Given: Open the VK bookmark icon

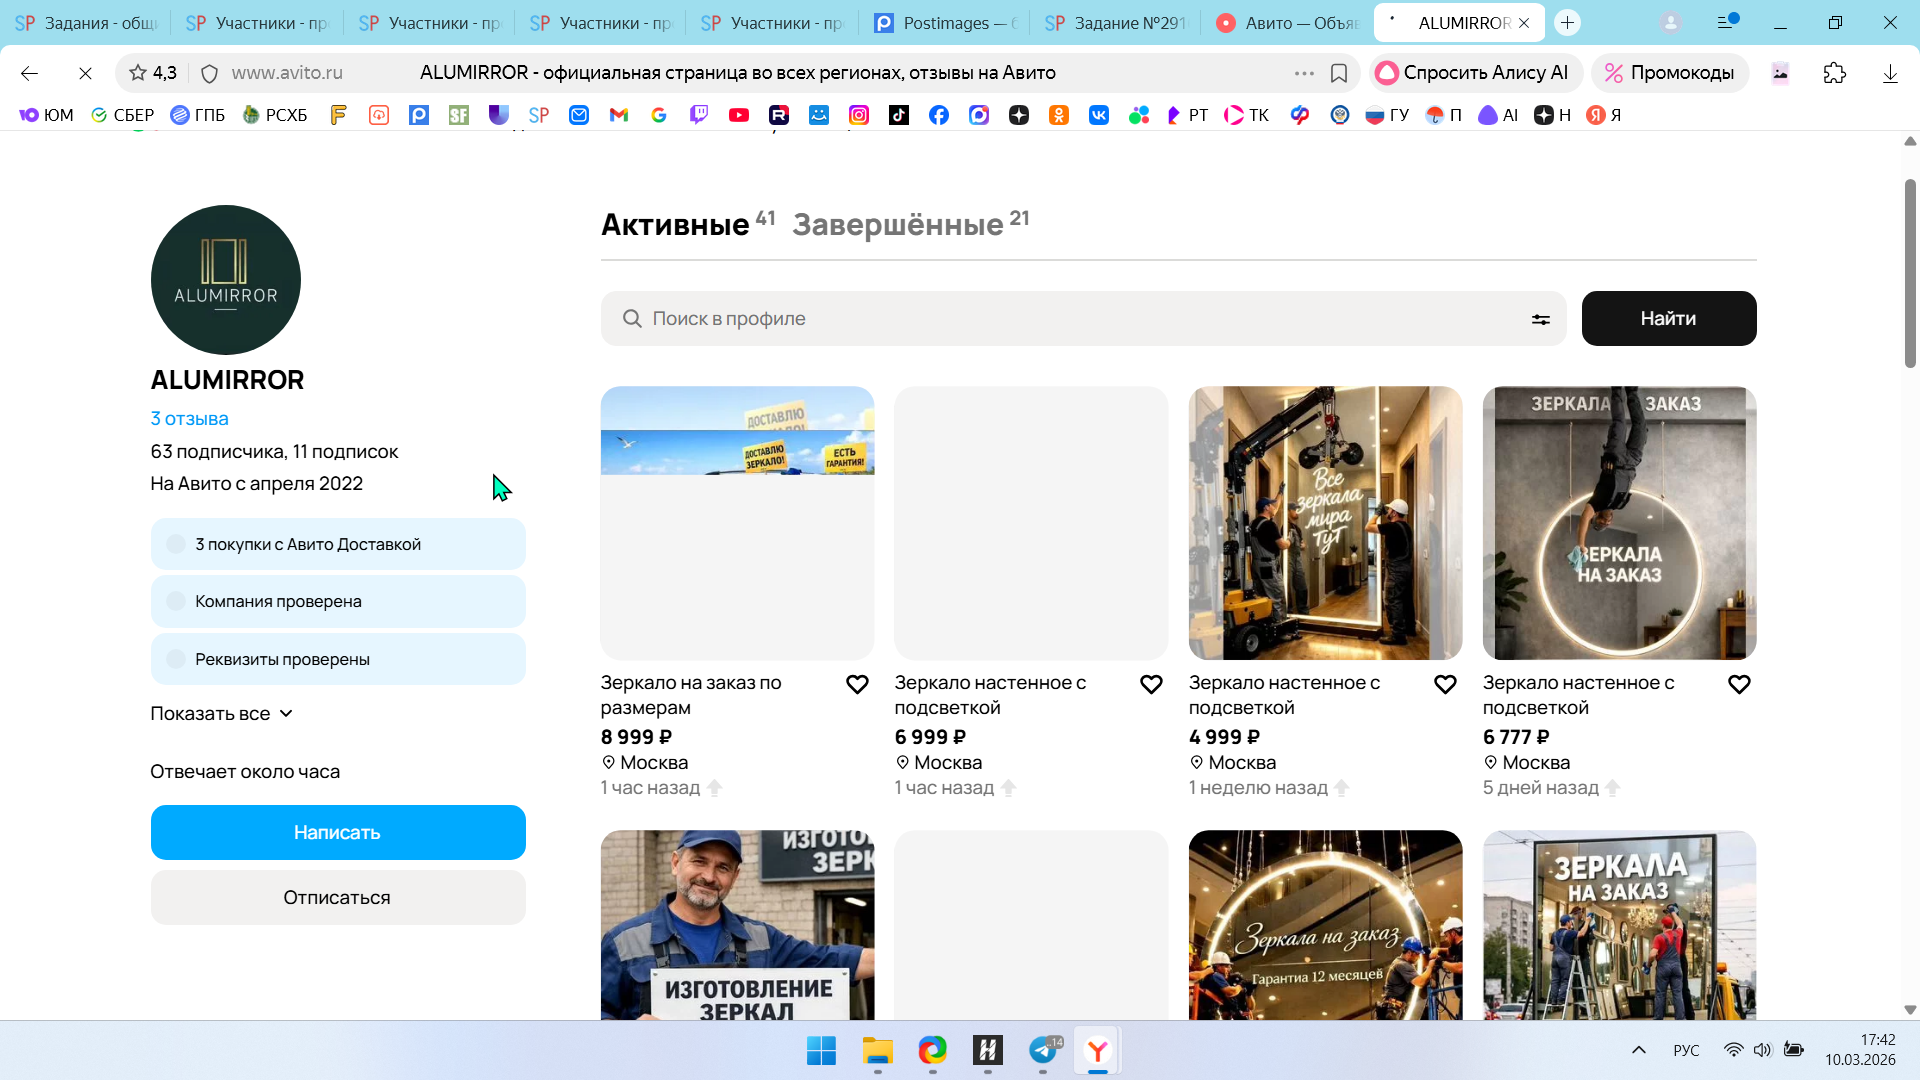Looking at the screenshot, I should [1098, 115].
